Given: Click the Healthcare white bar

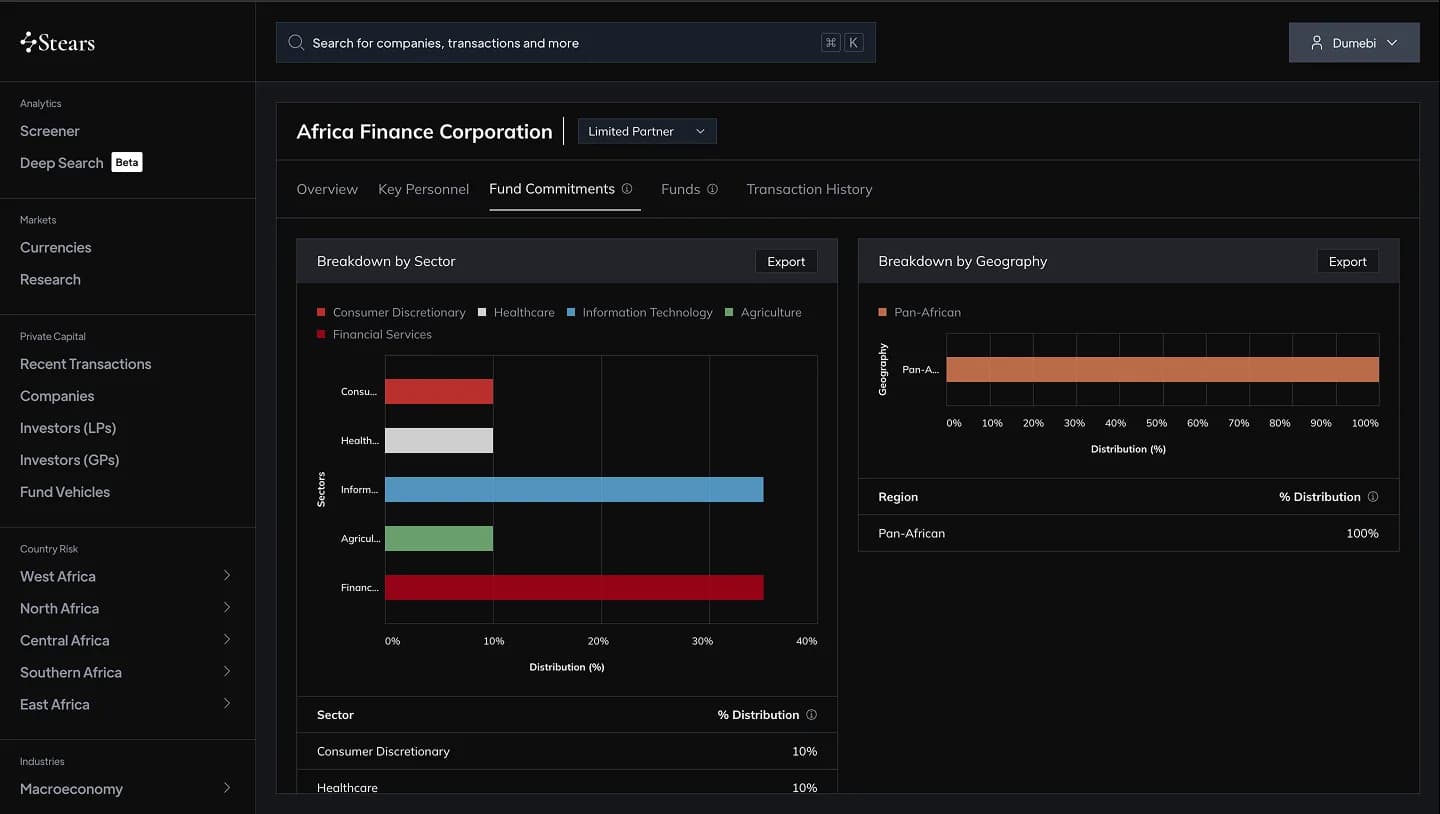Looking at the screenshot, I should 439,440.
